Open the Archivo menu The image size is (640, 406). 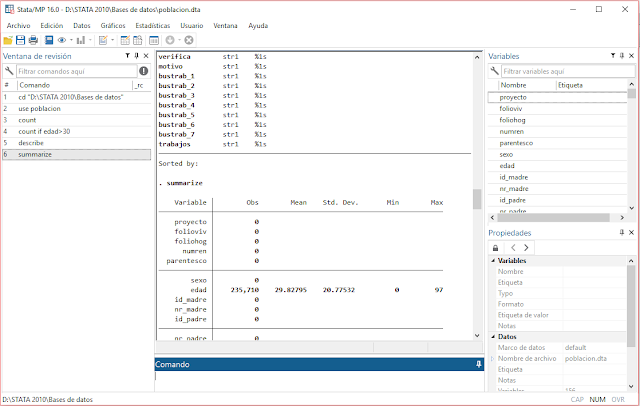[x=18, y=26]
